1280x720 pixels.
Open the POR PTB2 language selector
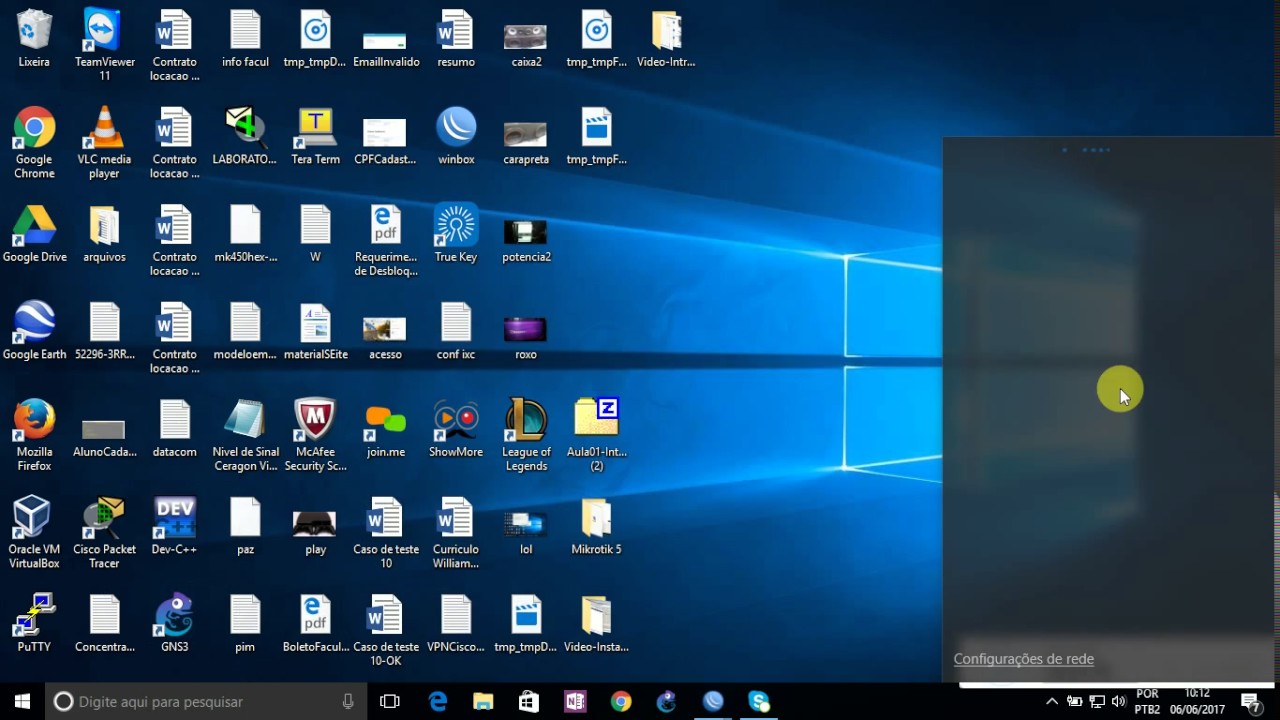pyautogui.click(x=1147, y=702)
